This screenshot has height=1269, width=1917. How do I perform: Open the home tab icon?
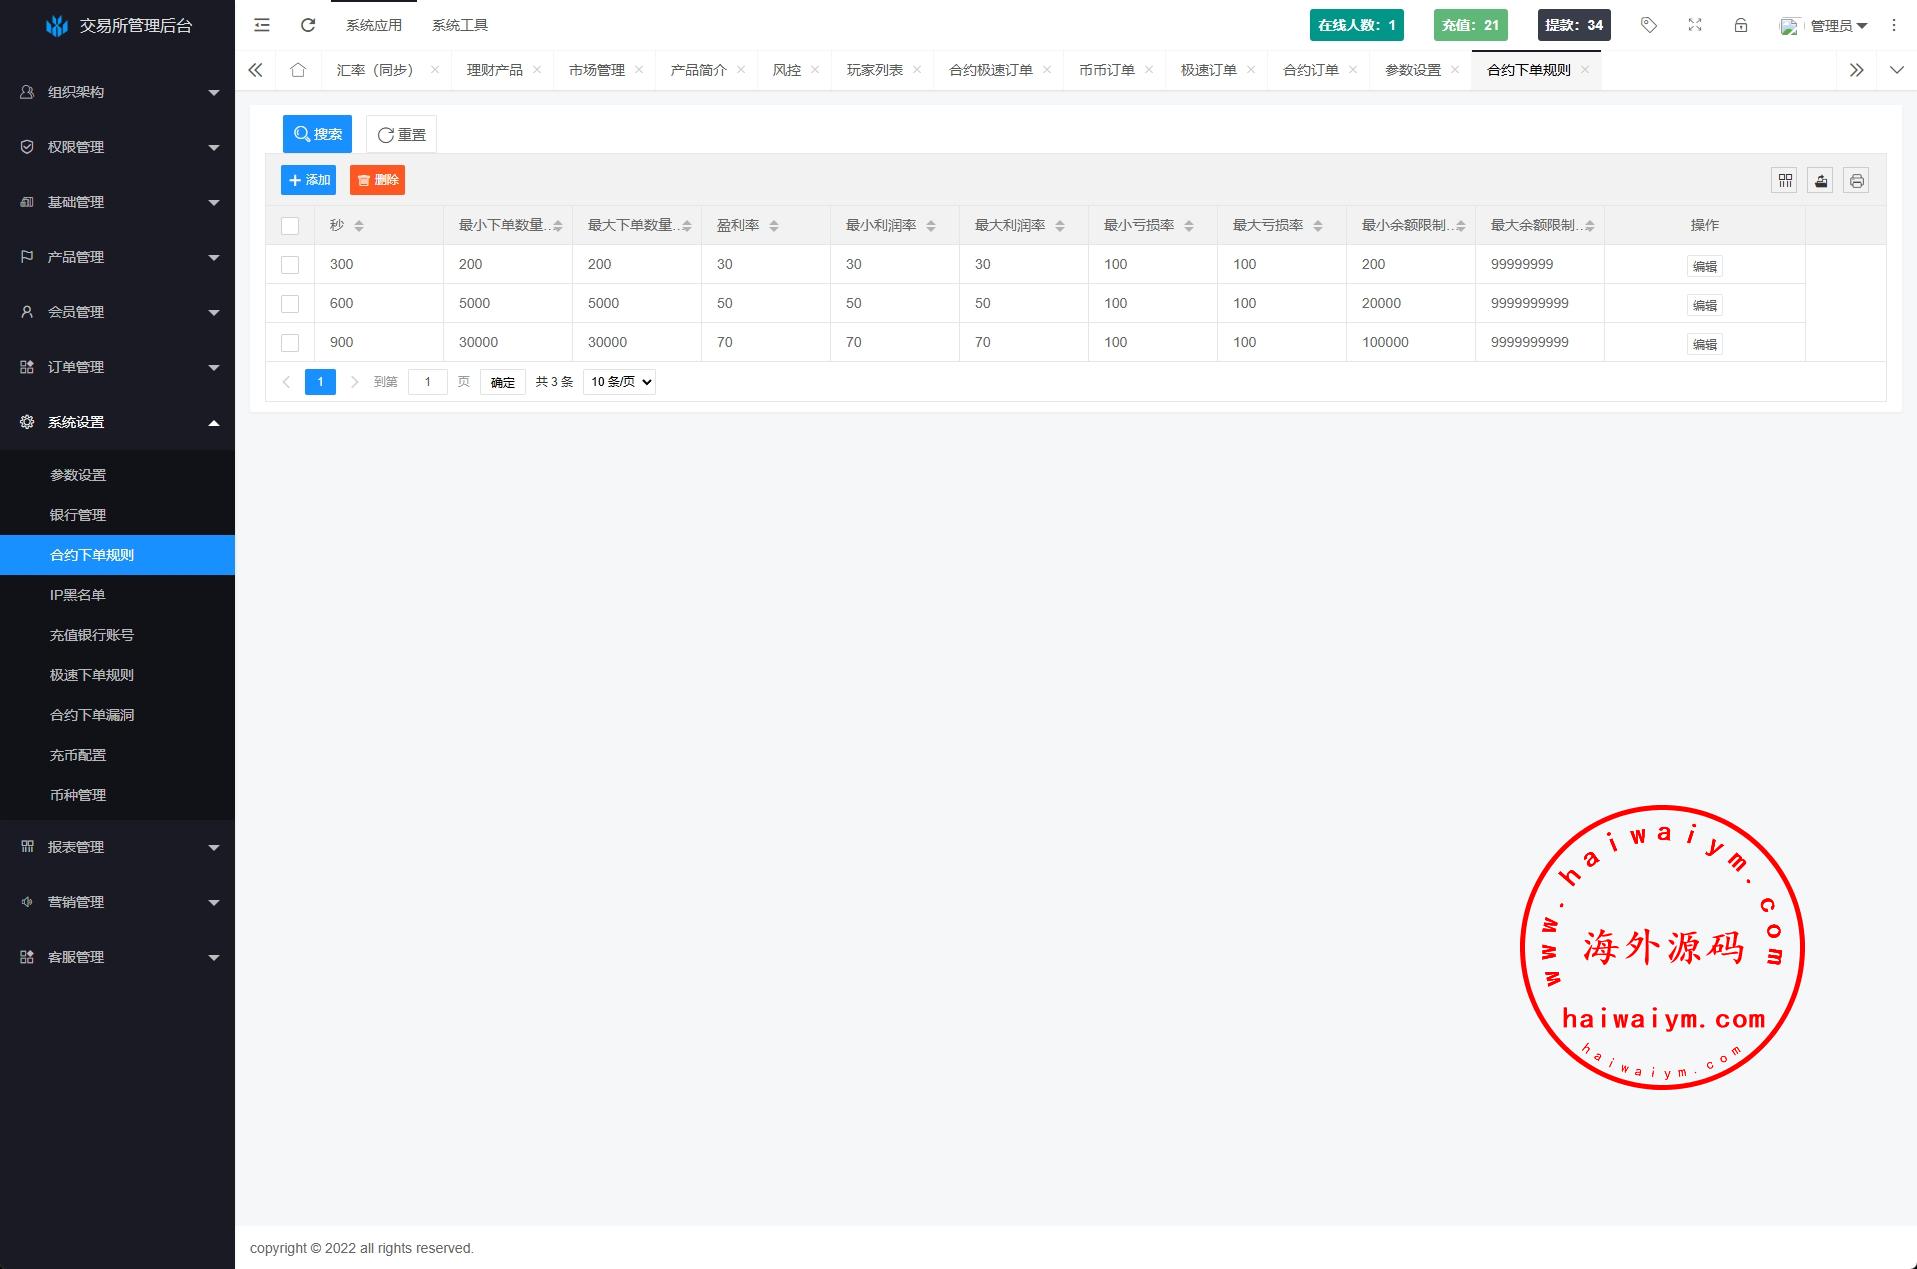pos(298,70)
